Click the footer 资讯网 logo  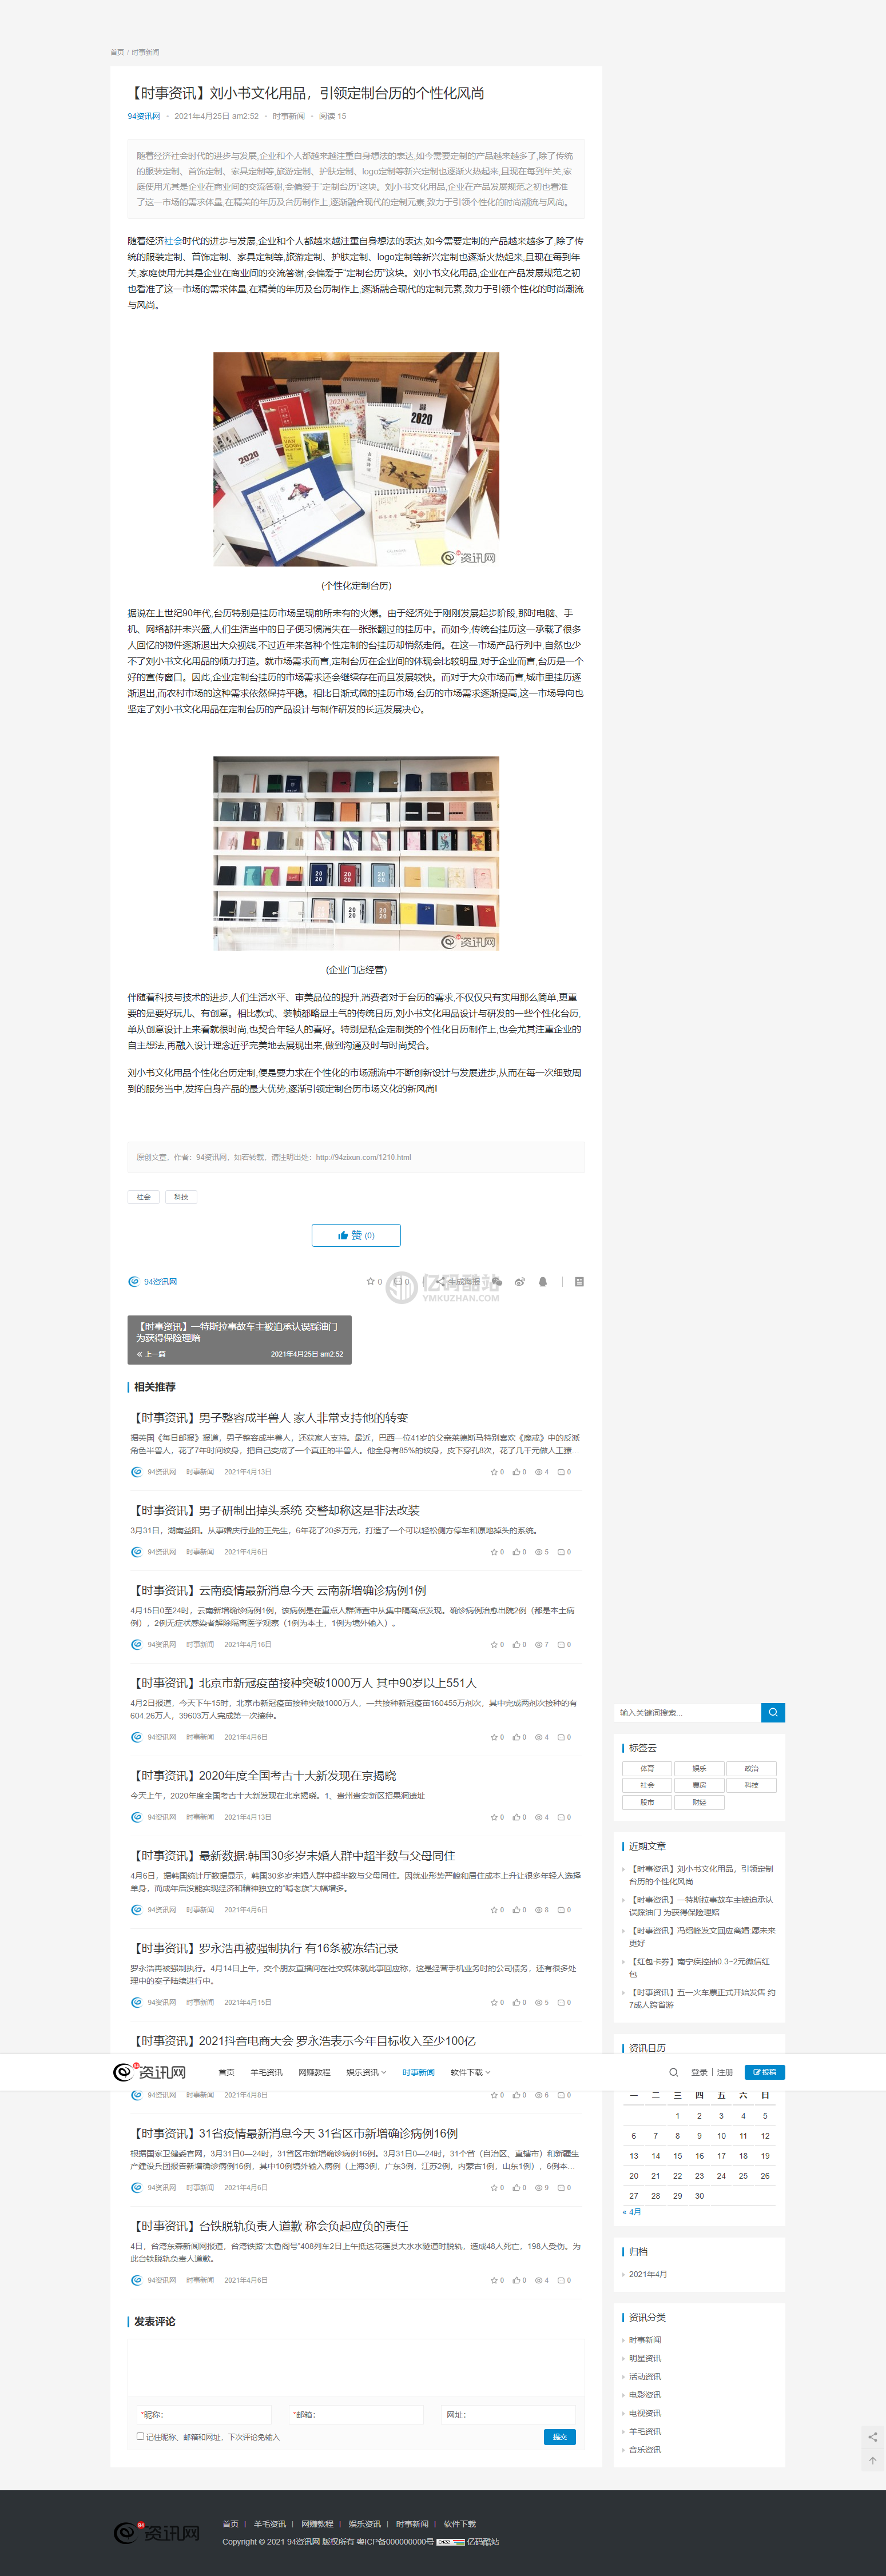(x=157, y=2532)
